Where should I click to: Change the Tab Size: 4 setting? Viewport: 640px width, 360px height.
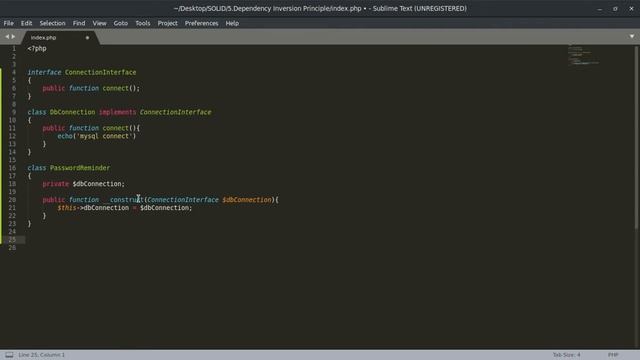tap(566, 355)
